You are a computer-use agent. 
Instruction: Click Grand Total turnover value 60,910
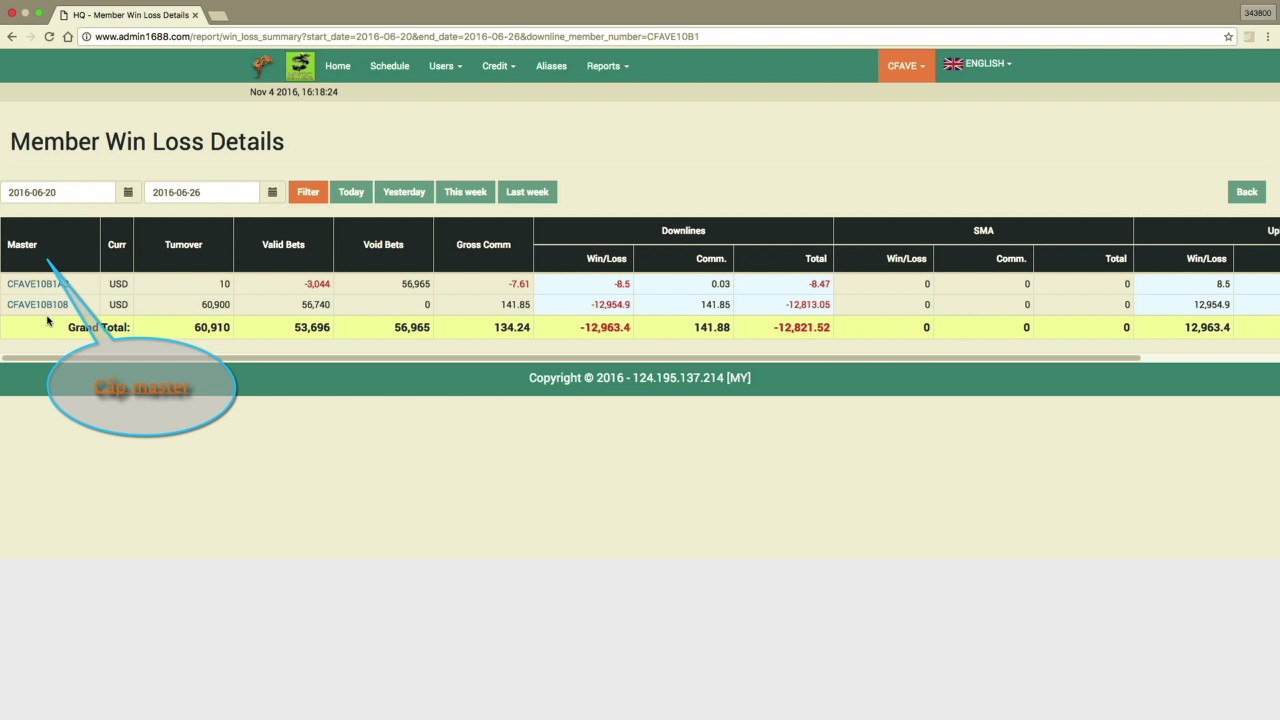coord(212,328)
